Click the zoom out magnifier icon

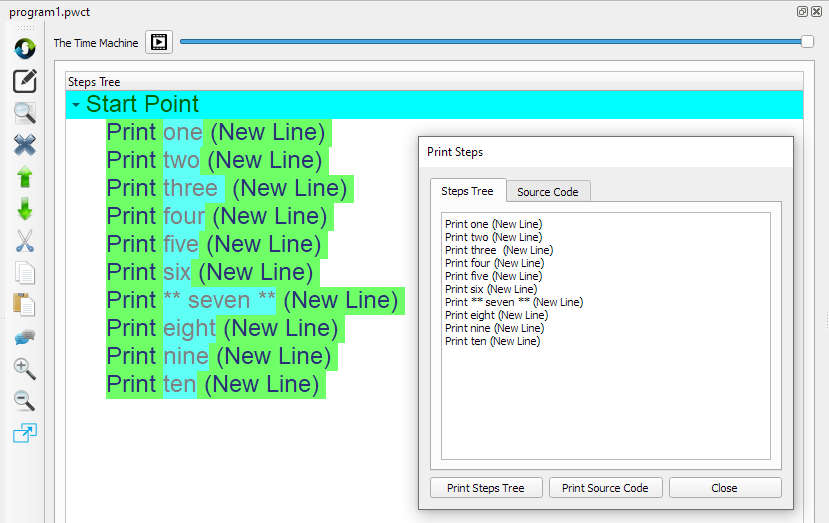point(25,401)
